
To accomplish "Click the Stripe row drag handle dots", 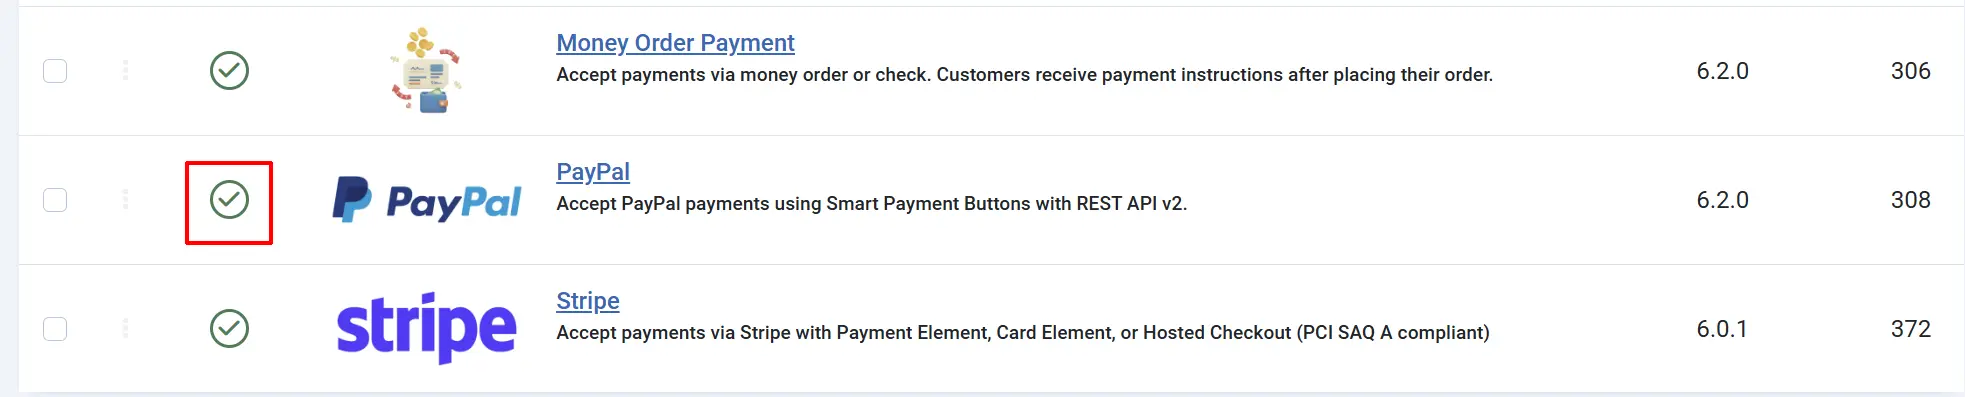I will pyautogui.click(x=125, y=328).
